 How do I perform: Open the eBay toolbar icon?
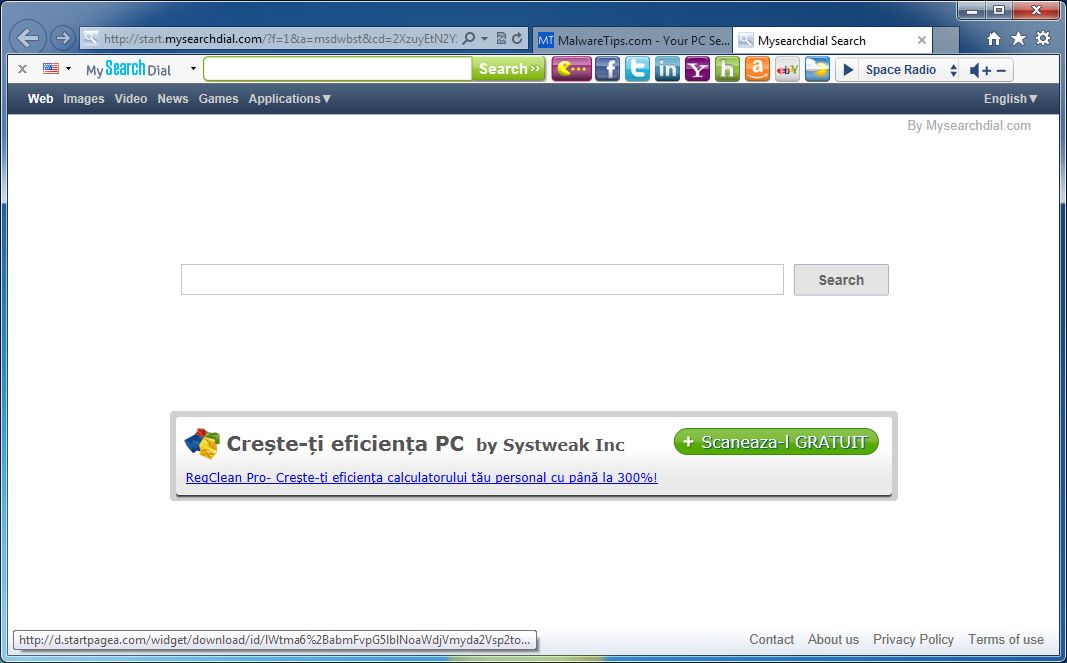787,69
